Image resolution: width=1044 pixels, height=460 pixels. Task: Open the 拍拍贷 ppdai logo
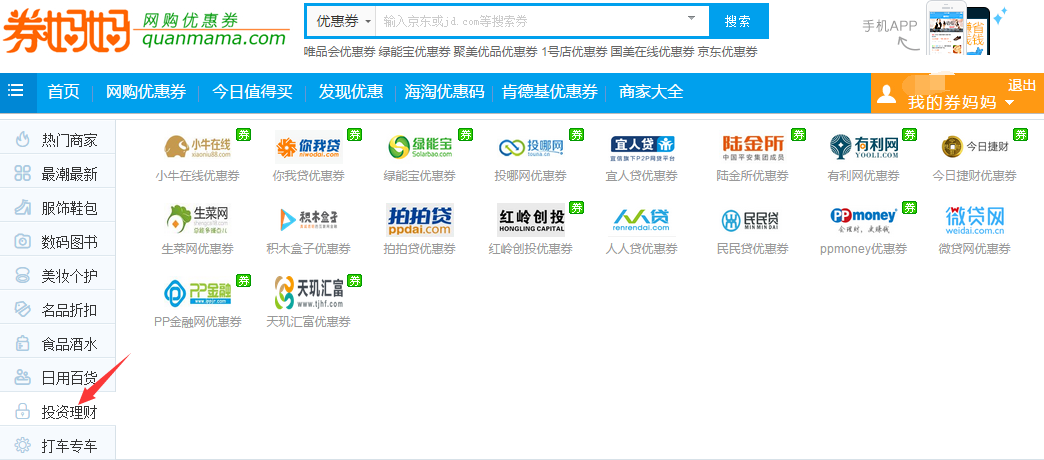(420, 220)
